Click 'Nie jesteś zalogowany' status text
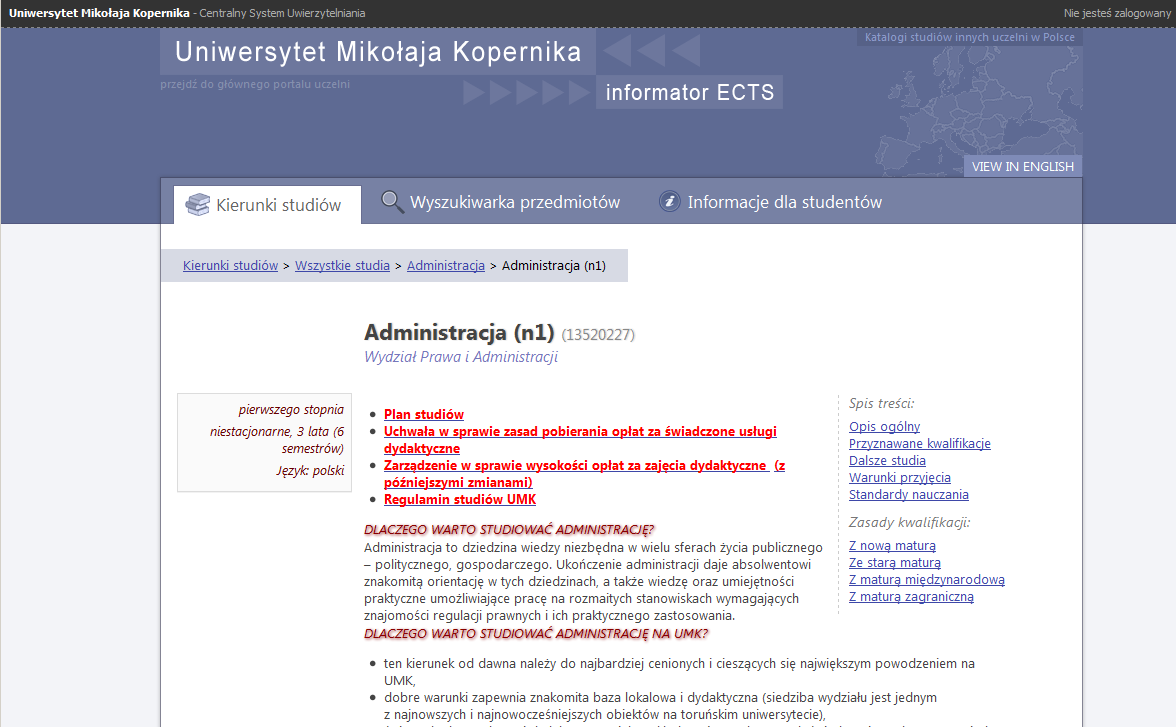1176x727 pixels. click(1117, 13)
